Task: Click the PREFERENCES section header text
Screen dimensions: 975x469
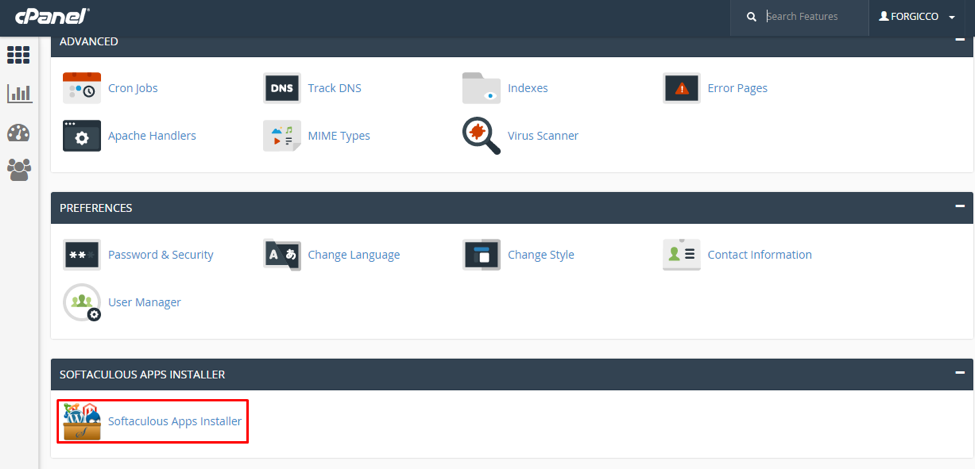Action: [96, 208]
